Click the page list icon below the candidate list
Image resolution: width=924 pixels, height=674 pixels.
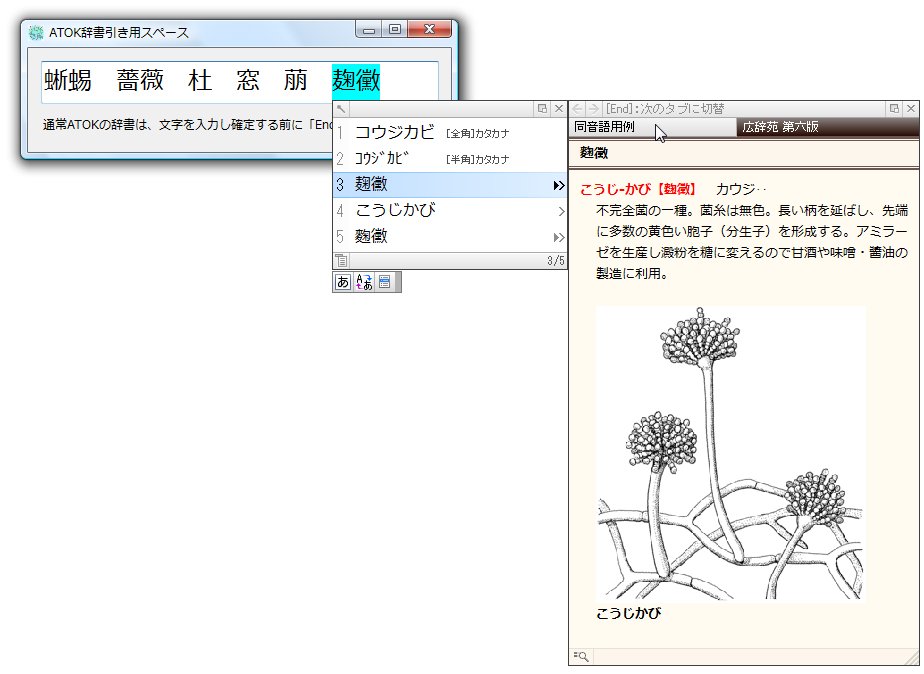pos(341,260)
